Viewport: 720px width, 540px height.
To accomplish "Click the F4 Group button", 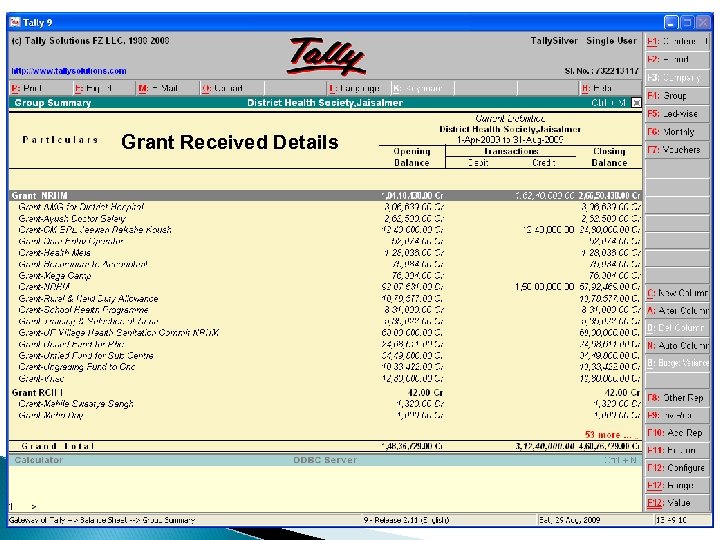I will coord(677,96).
